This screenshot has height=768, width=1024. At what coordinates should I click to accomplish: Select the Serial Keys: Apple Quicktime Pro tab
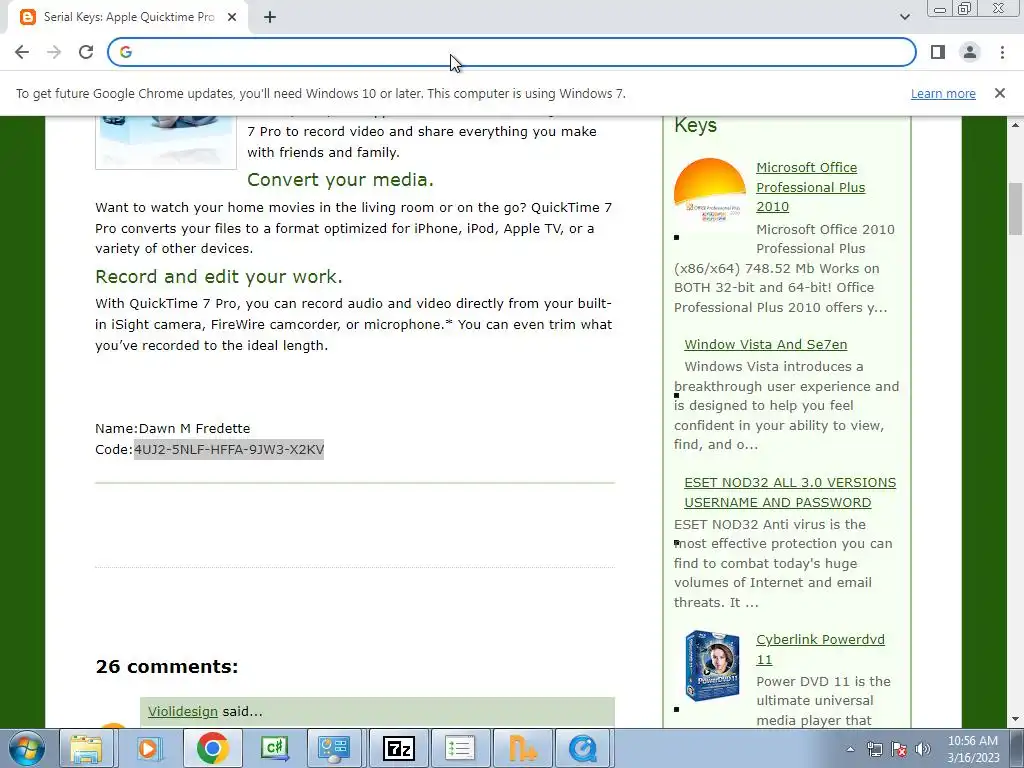[129, 17]
